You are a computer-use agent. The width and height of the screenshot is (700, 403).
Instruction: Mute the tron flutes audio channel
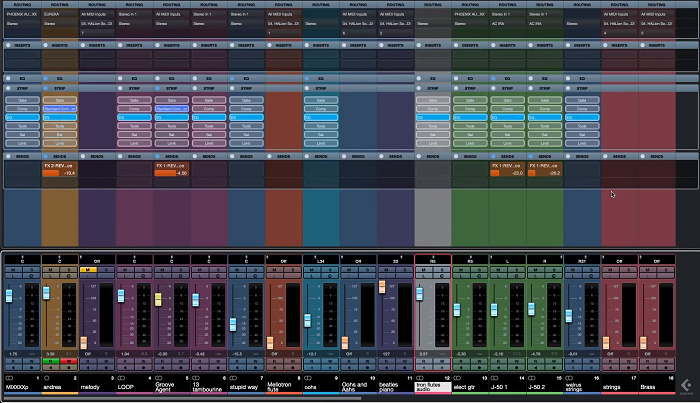click(424, 270)
